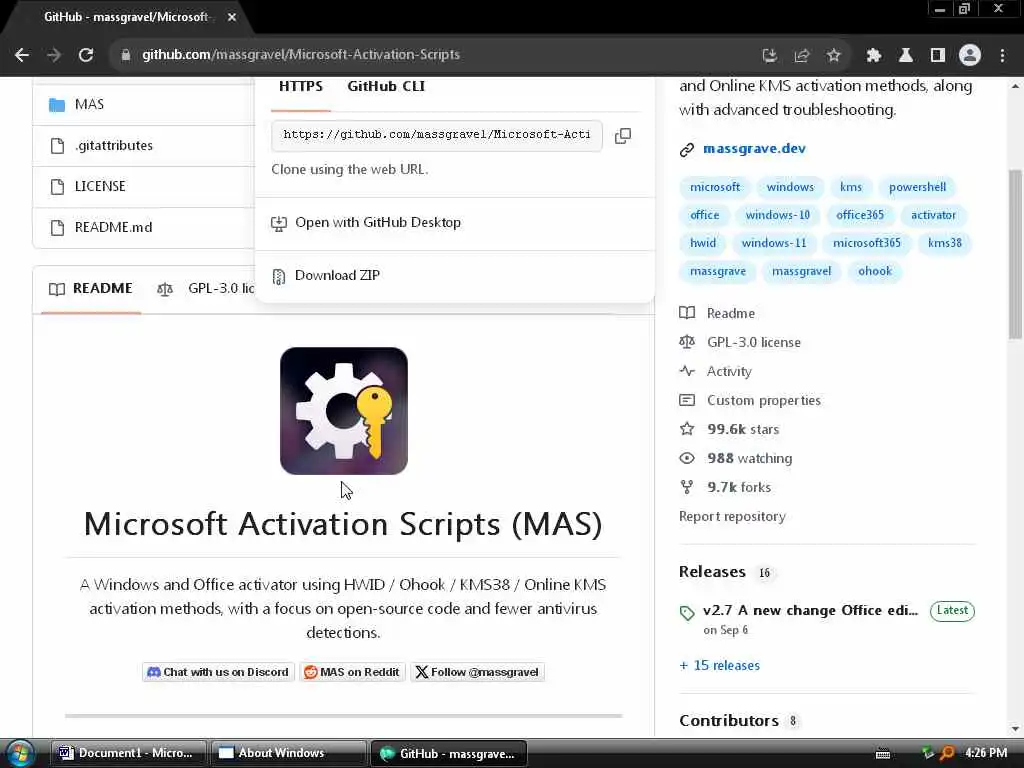The image size is (1024, 768).
Task: Click the office topic tag
Action: click(x=705, y=216)
